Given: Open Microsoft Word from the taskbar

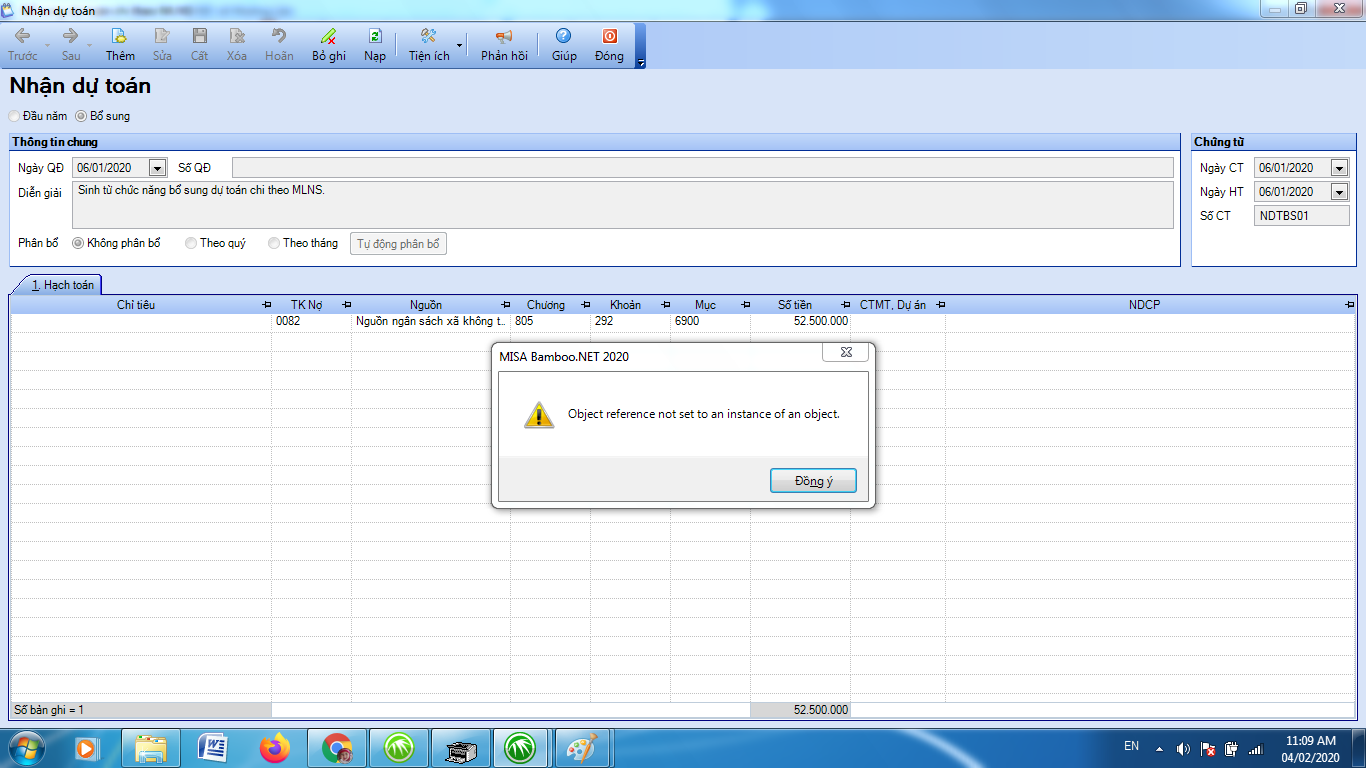Looking at the screenshot, I should tap(213, 747).
